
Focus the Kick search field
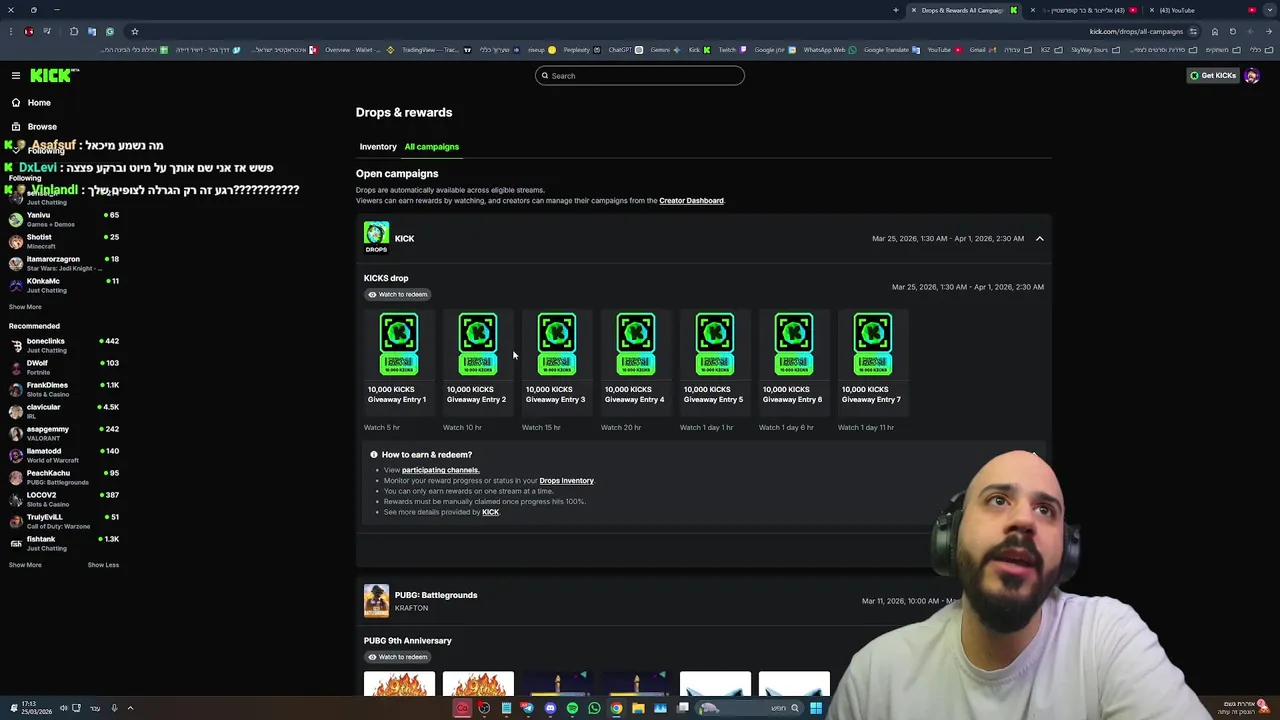coord(640,76)
